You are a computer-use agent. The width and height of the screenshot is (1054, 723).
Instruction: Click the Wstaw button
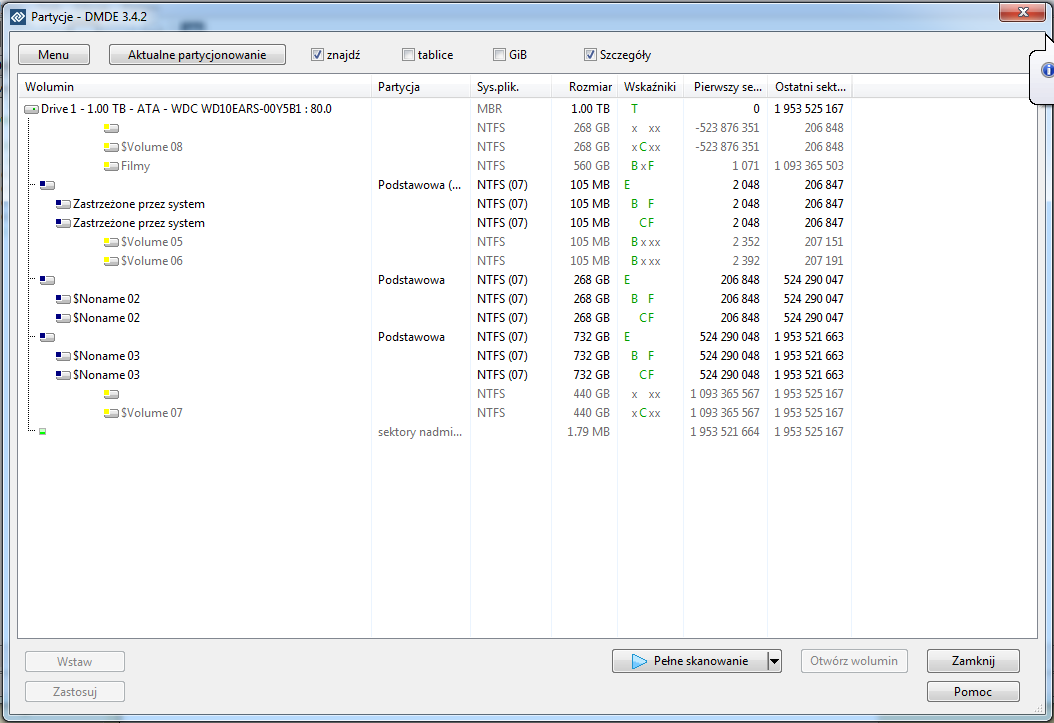75,662
